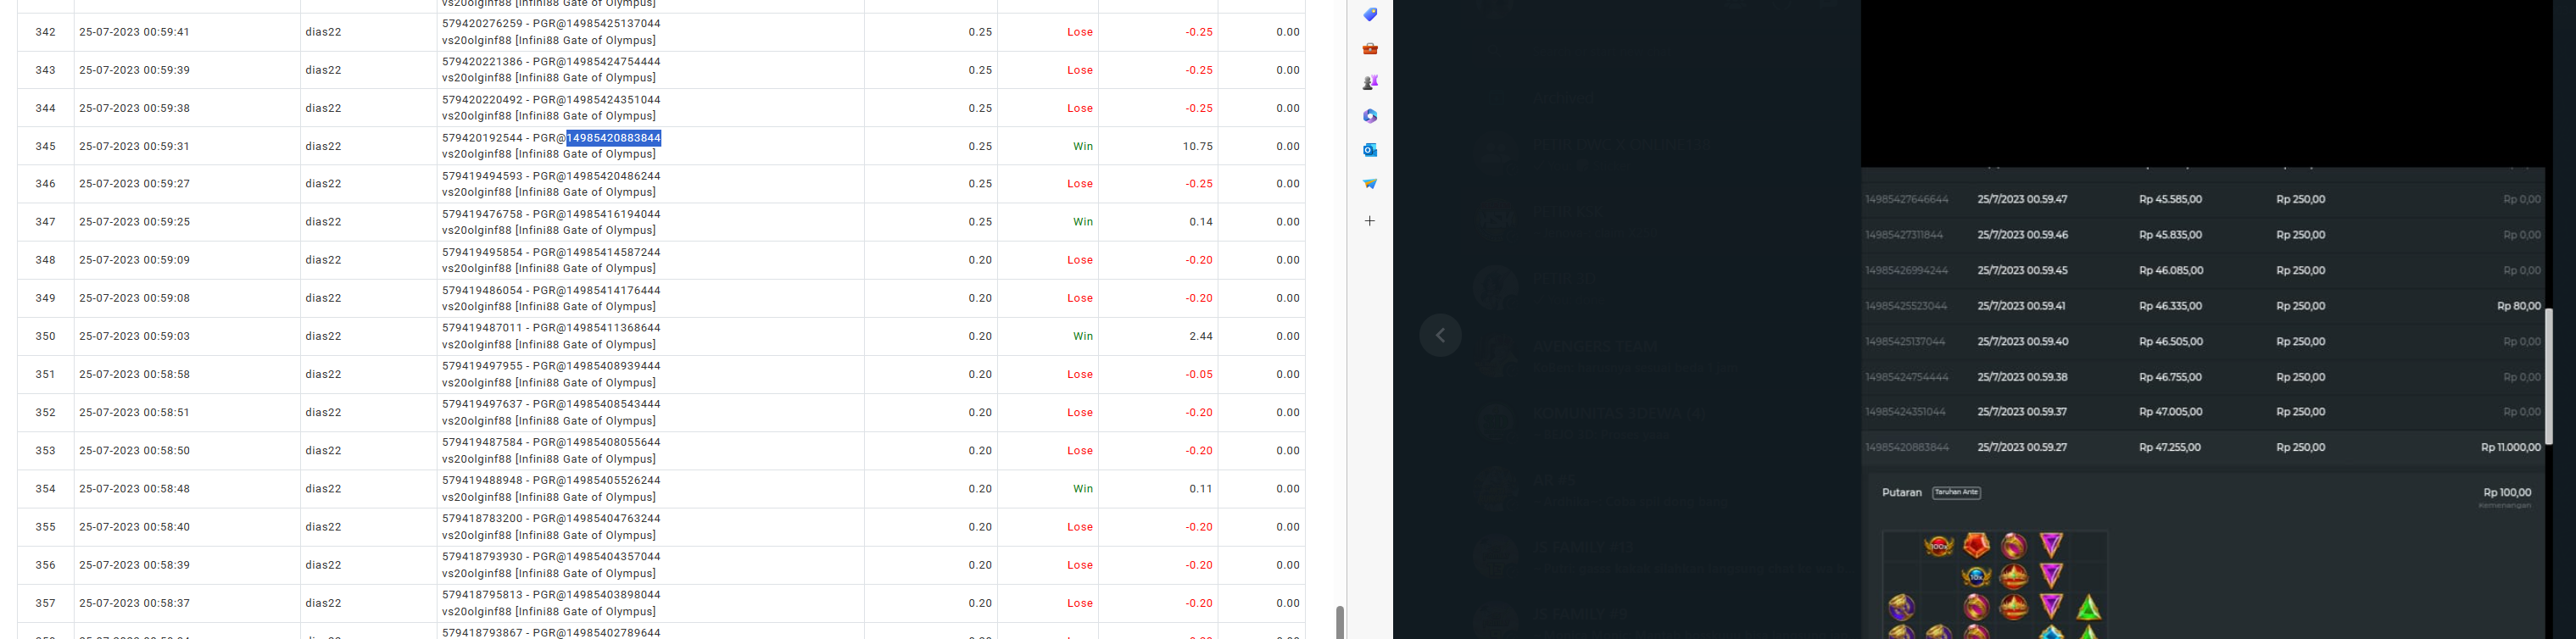This screenshot has width=2576, height=639.
Task: Click the Lose result in row 357
Action: 1080,603
